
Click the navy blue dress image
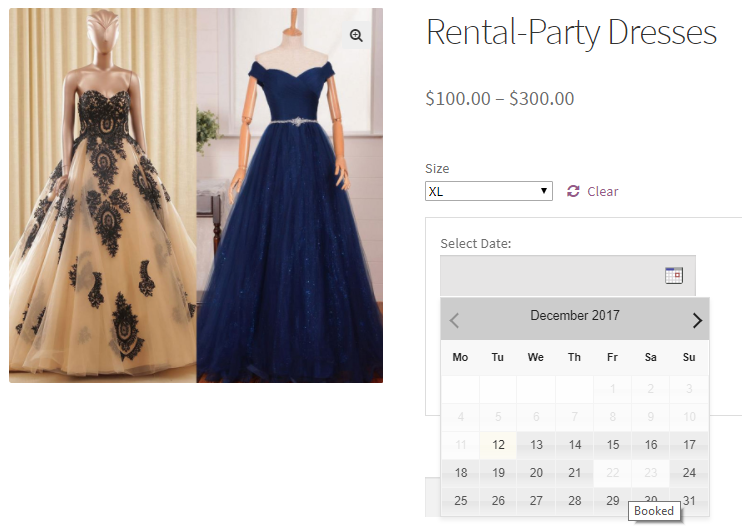click(x=290, y=195)
